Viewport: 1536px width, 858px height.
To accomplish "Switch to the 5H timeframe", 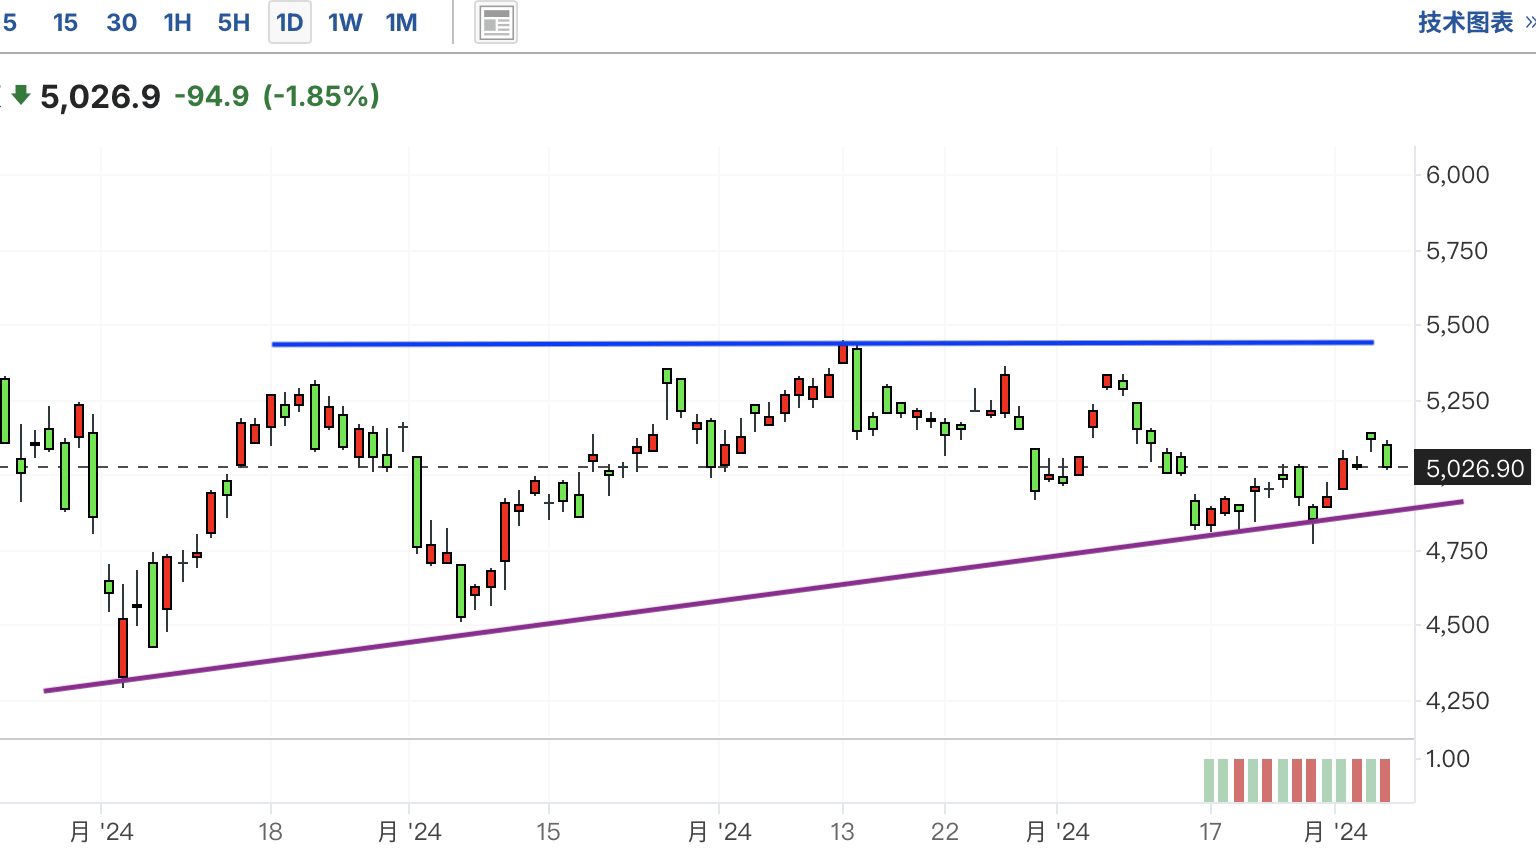I will tap(233, 22).
